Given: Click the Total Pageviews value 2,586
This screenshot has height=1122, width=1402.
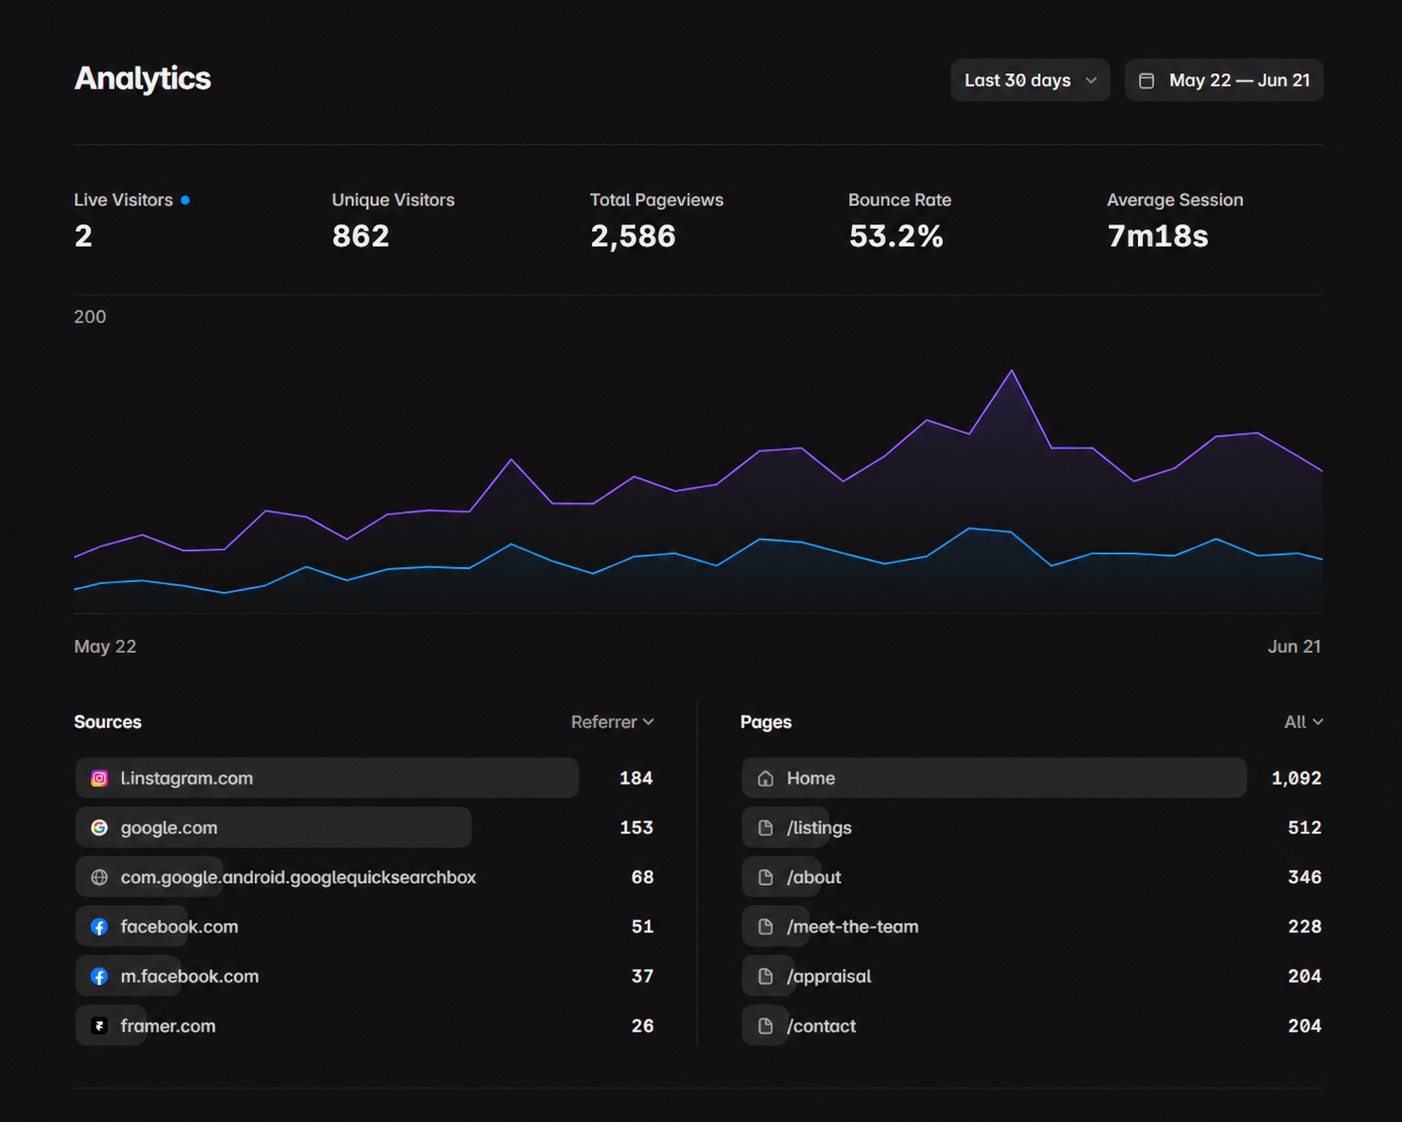Looking at the screenshot, I should click(x=633, y=236).
